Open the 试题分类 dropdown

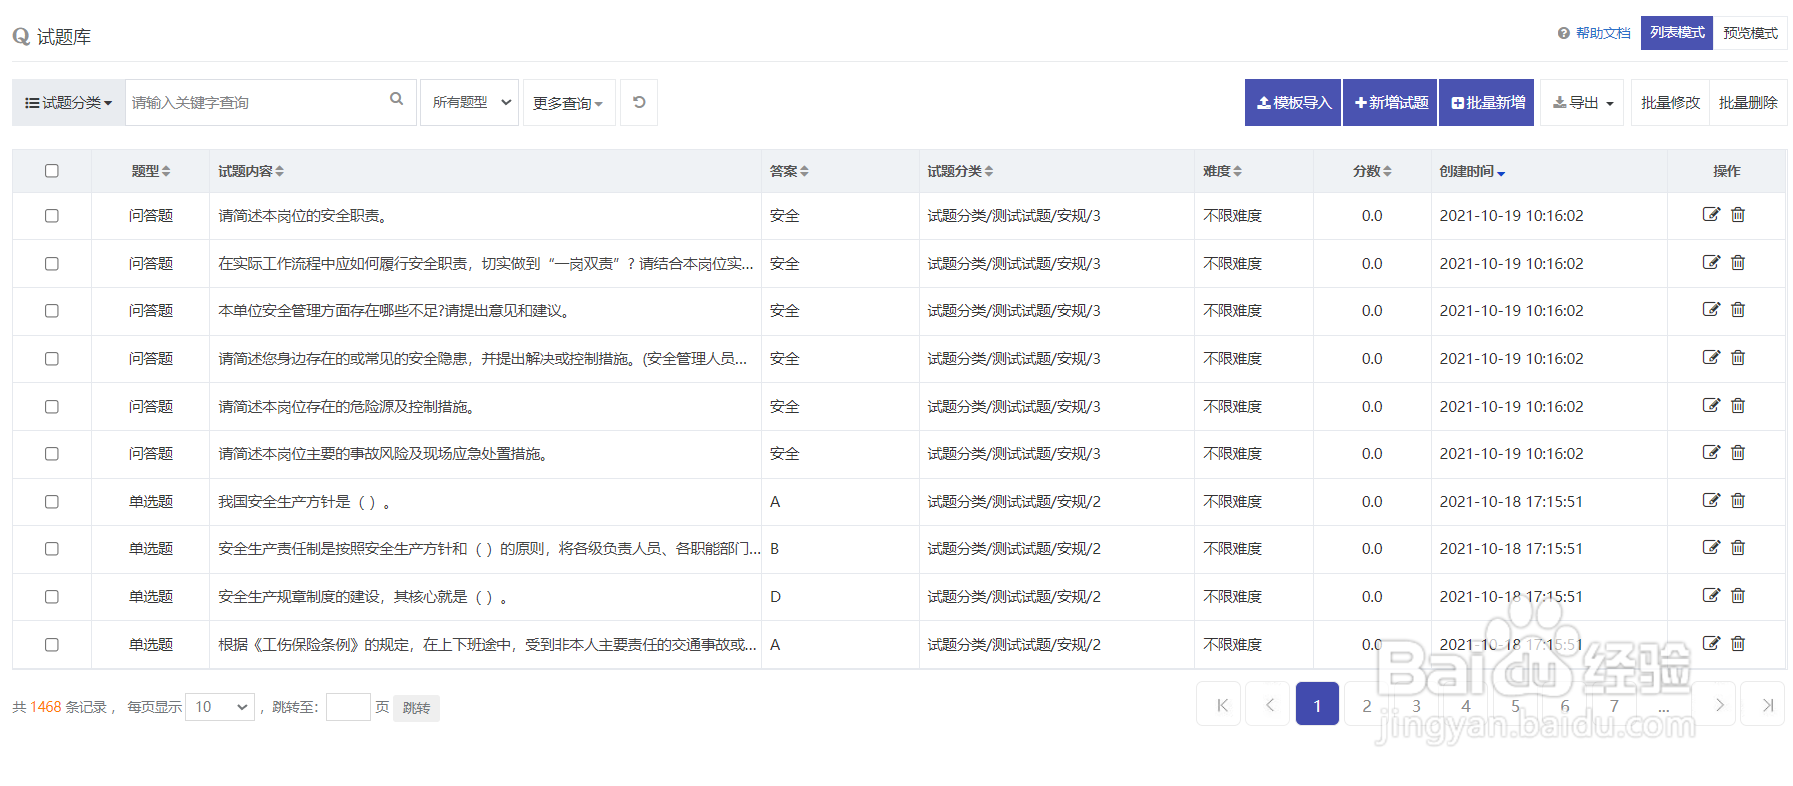(68, 102)
